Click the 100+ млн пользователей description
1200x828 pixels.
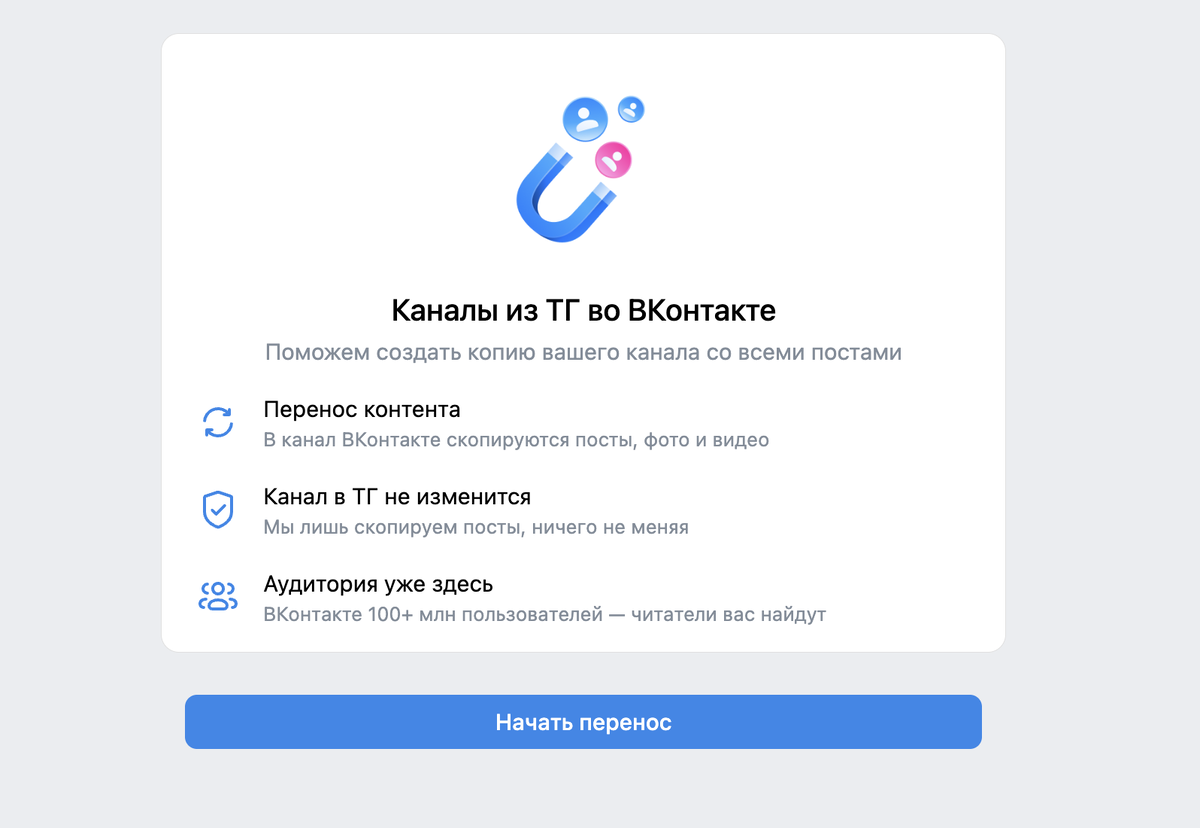tap(545, 614)
